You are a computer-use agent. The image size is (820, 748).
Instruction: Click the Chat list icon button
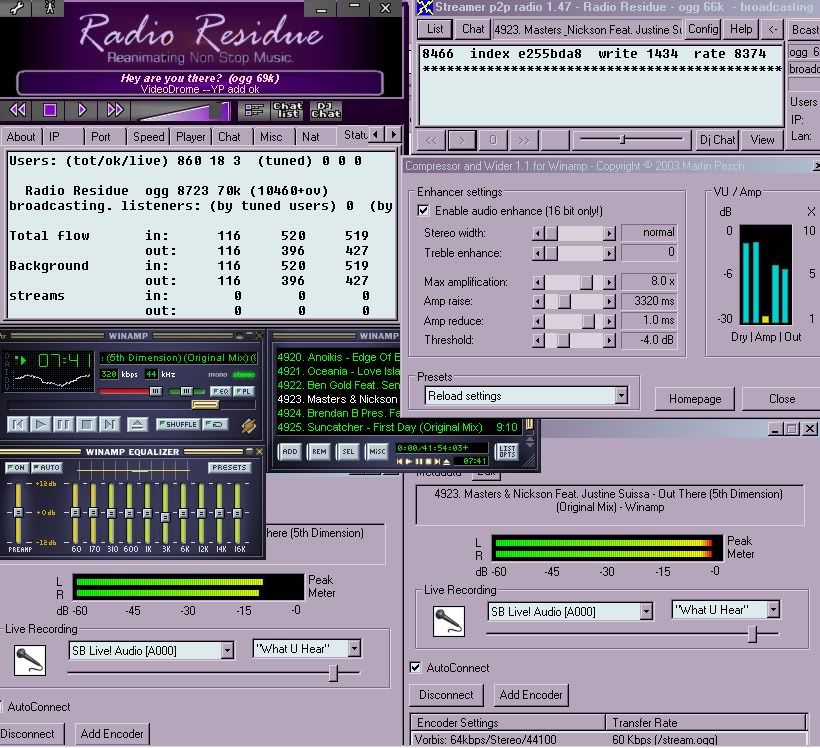pos(287,110)
